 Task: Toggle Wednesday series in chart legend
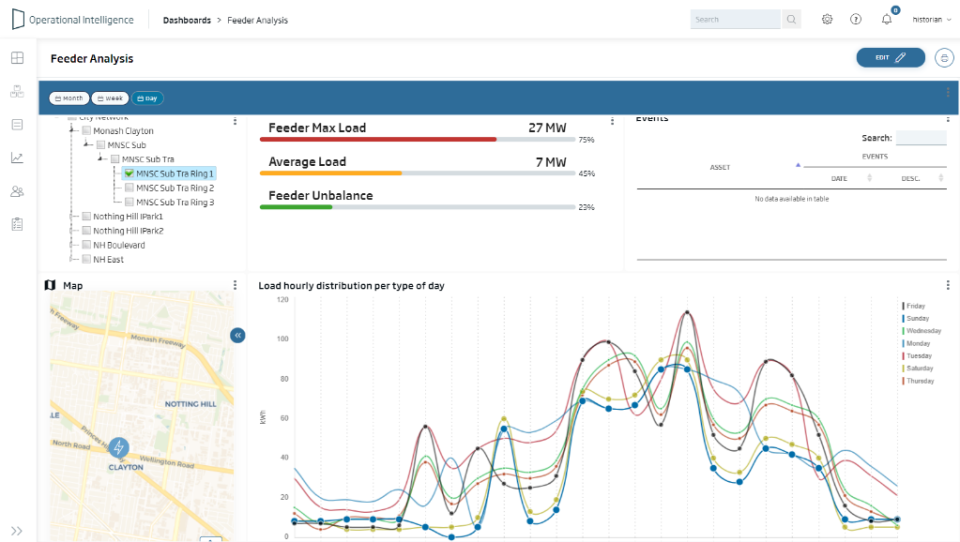[921, 331]
